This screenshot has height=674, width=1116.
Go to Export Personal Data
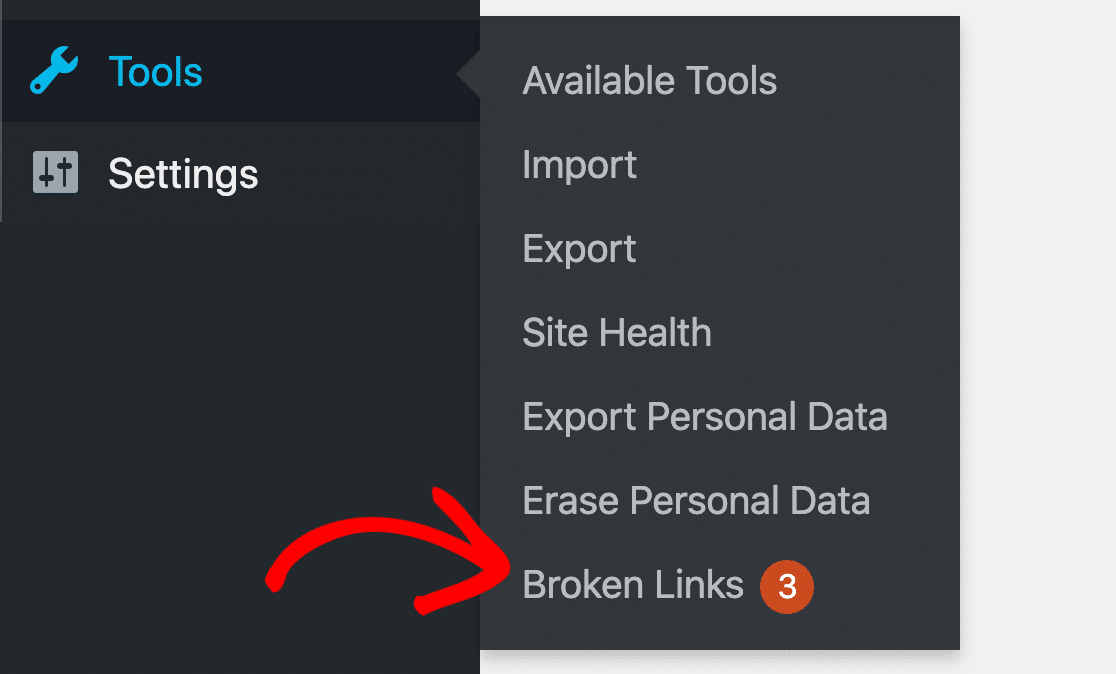point(704,417)
